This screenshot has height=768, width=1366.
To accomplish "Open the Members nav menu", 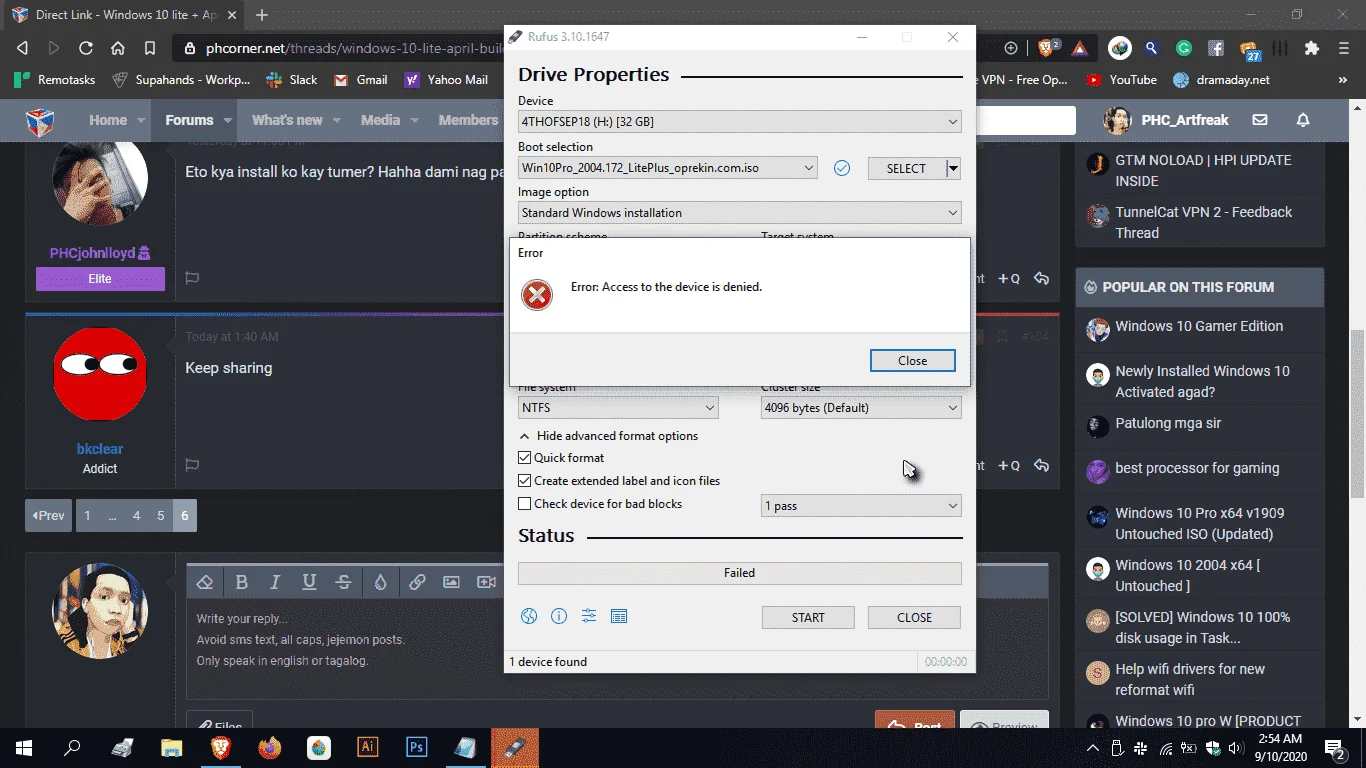I will point(468,120).
